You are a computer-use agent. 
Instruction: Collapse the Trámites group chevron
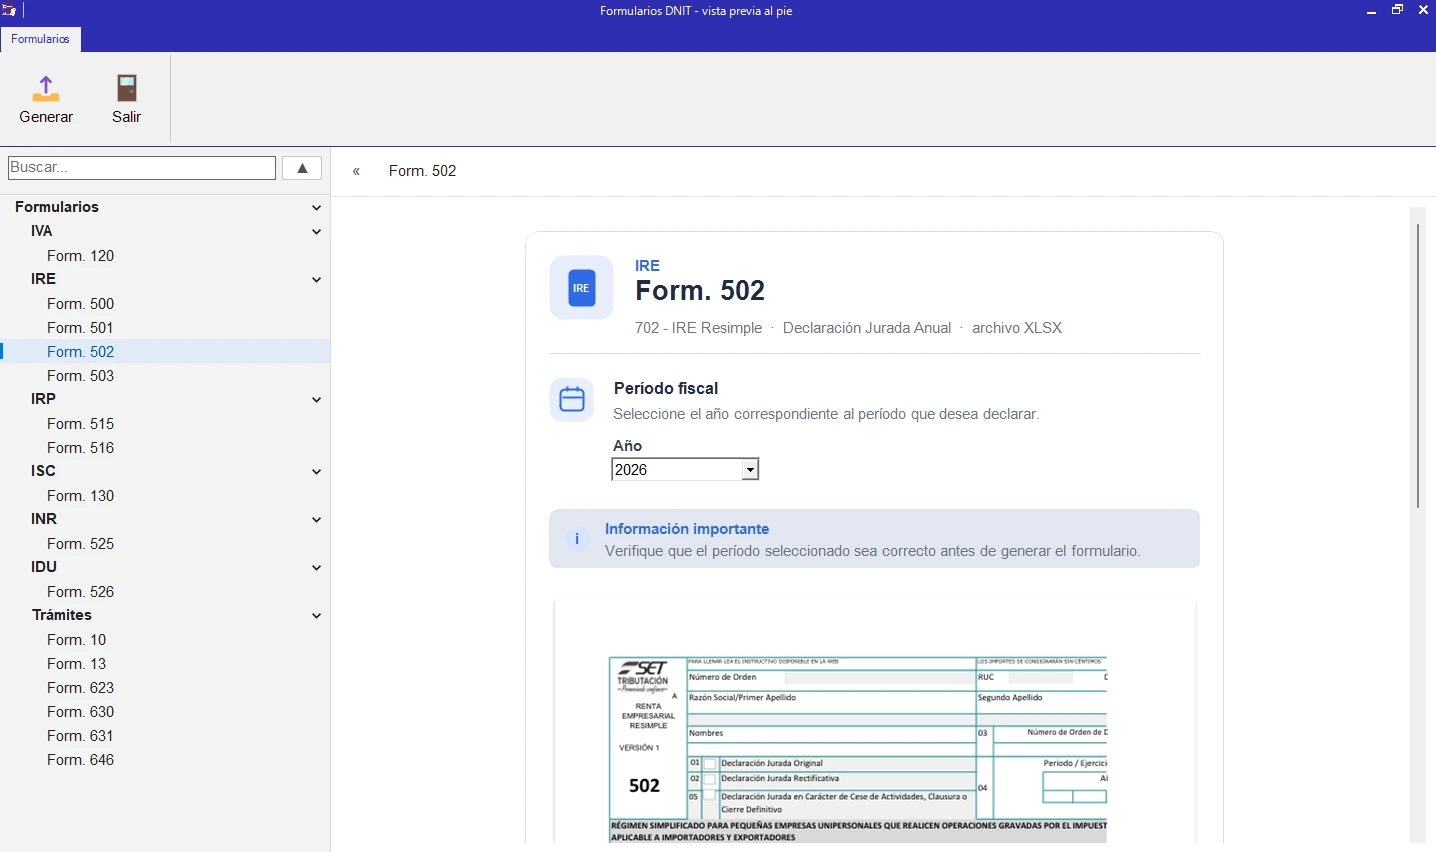[x=316, y=616]
